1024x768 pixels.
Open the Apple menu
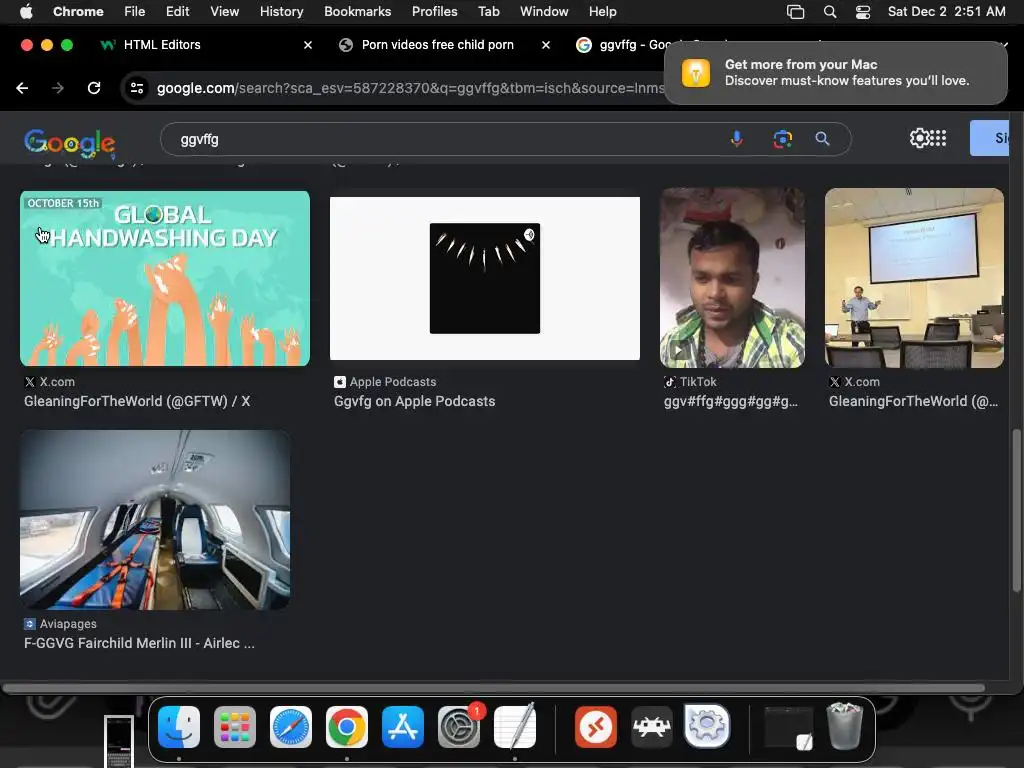pos(26,11)
